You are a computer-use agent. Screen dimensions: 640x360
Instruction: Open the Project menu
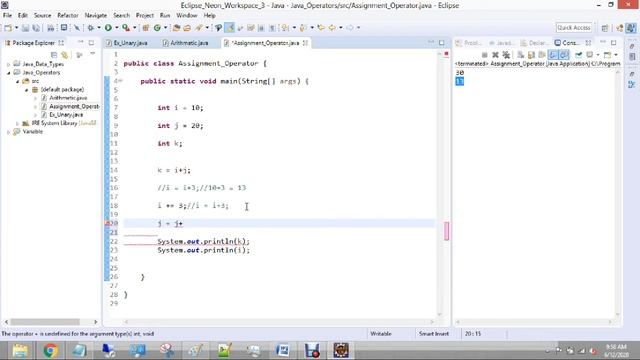click(145, 16)
